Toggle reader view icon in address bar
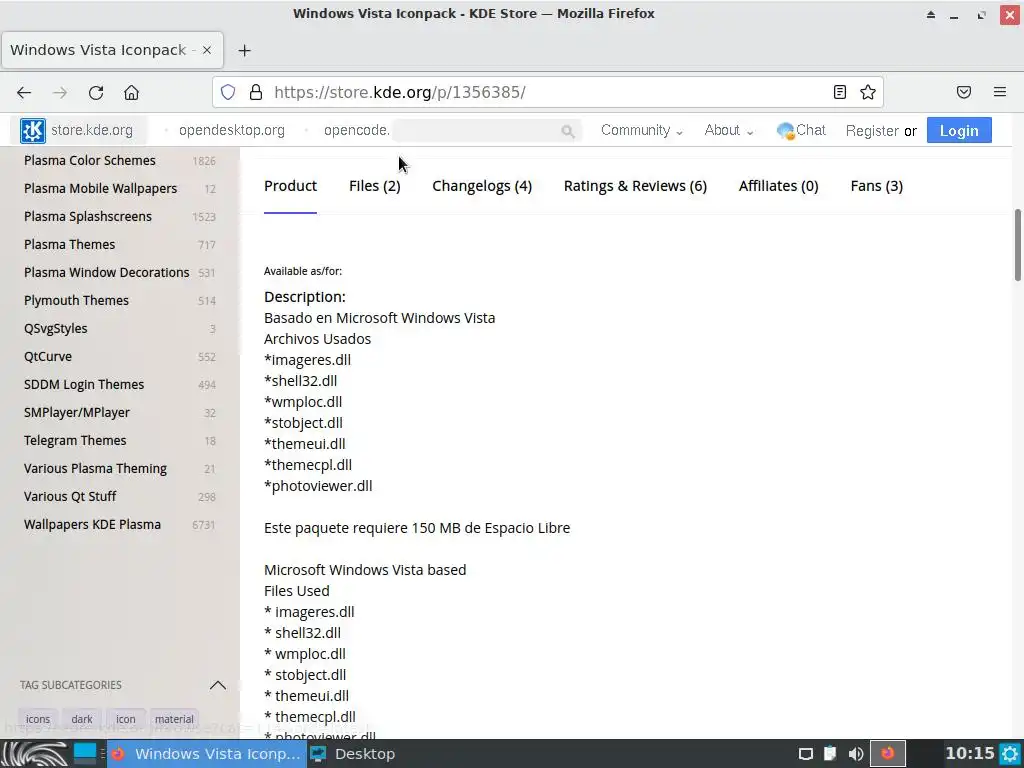1024x768 pixels. pyautogui.click(x=840, y=92)
